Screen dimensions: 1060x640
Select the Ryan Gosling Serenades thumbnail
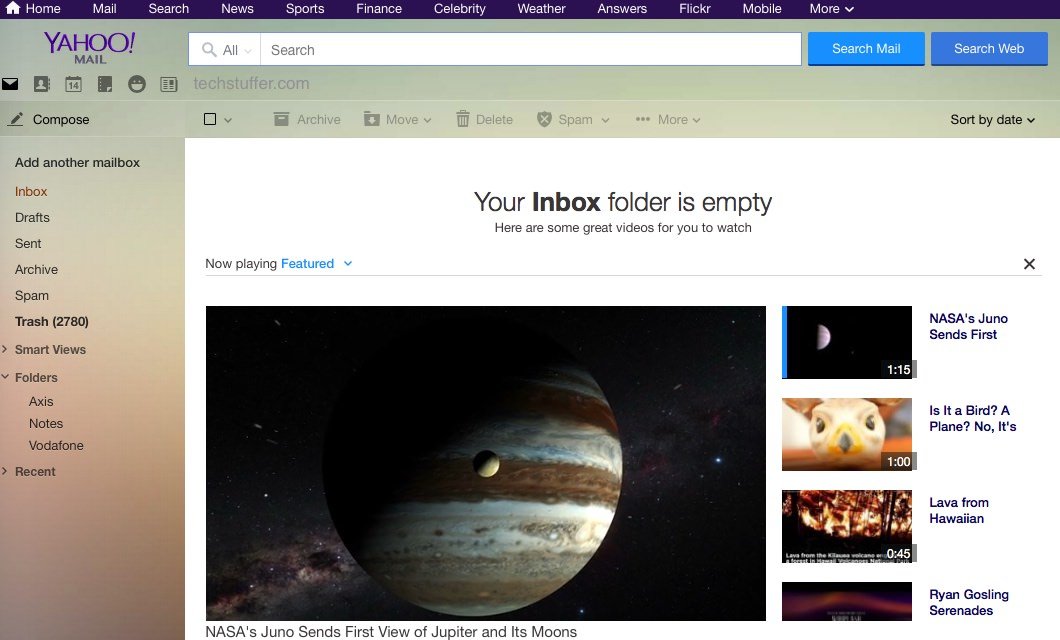(847, 601)
